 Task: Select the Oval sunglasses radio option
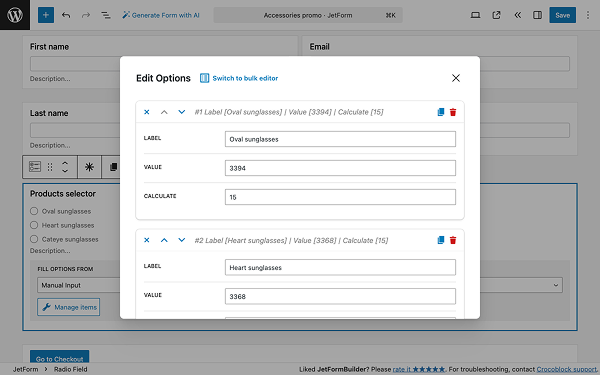pyautogui.click(x=34, y=211)
